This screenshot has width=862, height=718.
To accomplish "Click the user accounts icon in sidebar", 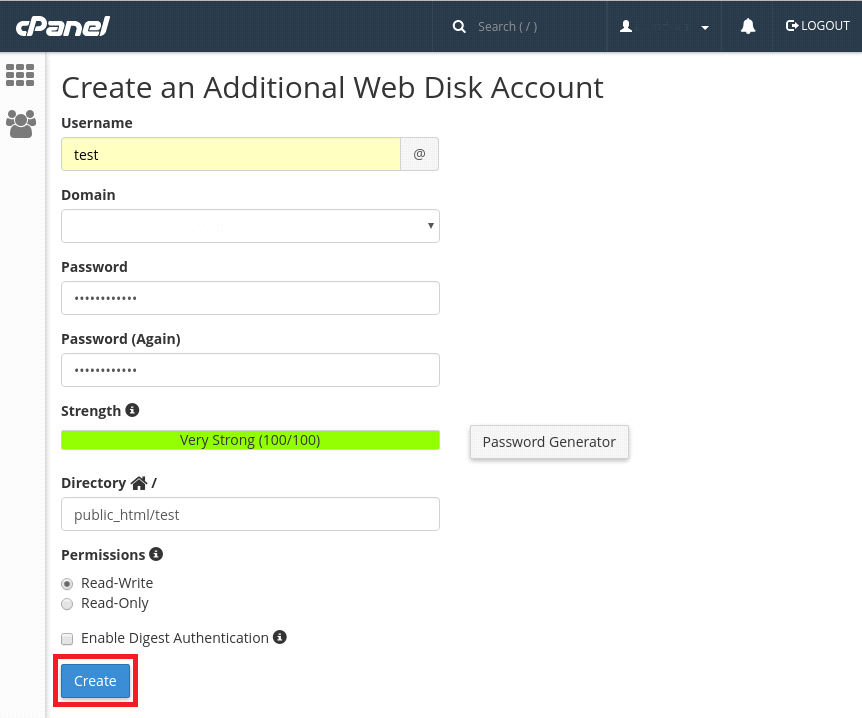I will (x=20, y=124).
